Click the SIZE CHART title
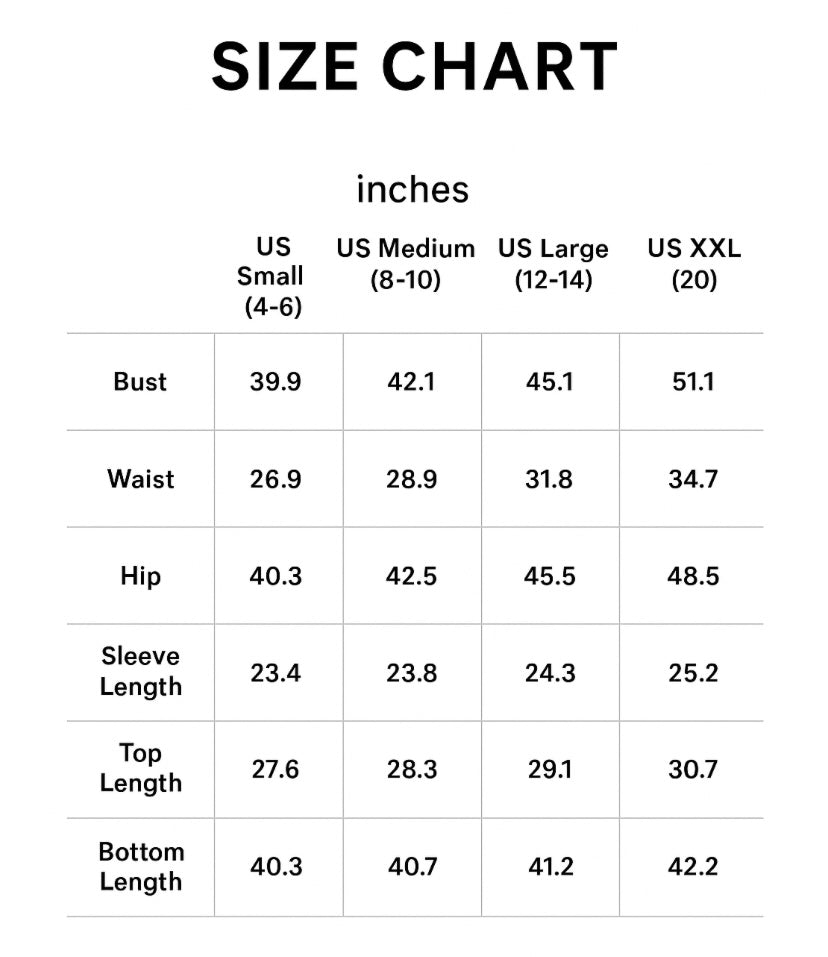The height and width of the screenshot is (957, 828). (x=414, y=66)
